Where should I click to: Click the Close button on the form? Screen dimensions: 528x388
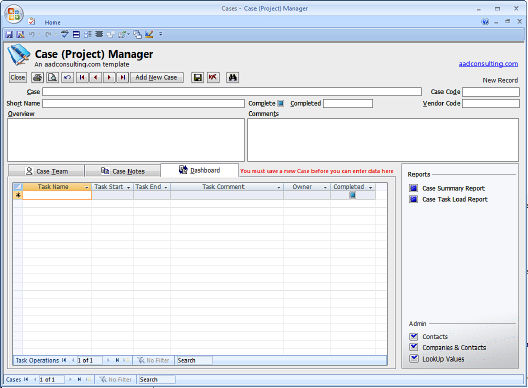(x=18, y=77)
